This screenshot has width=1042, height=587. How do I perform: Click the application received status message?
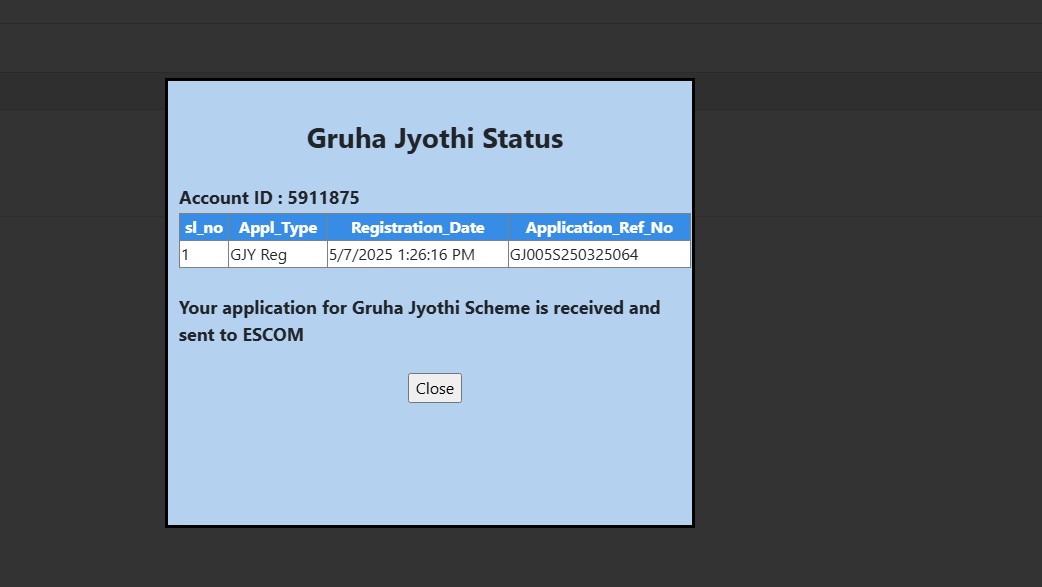419,321
